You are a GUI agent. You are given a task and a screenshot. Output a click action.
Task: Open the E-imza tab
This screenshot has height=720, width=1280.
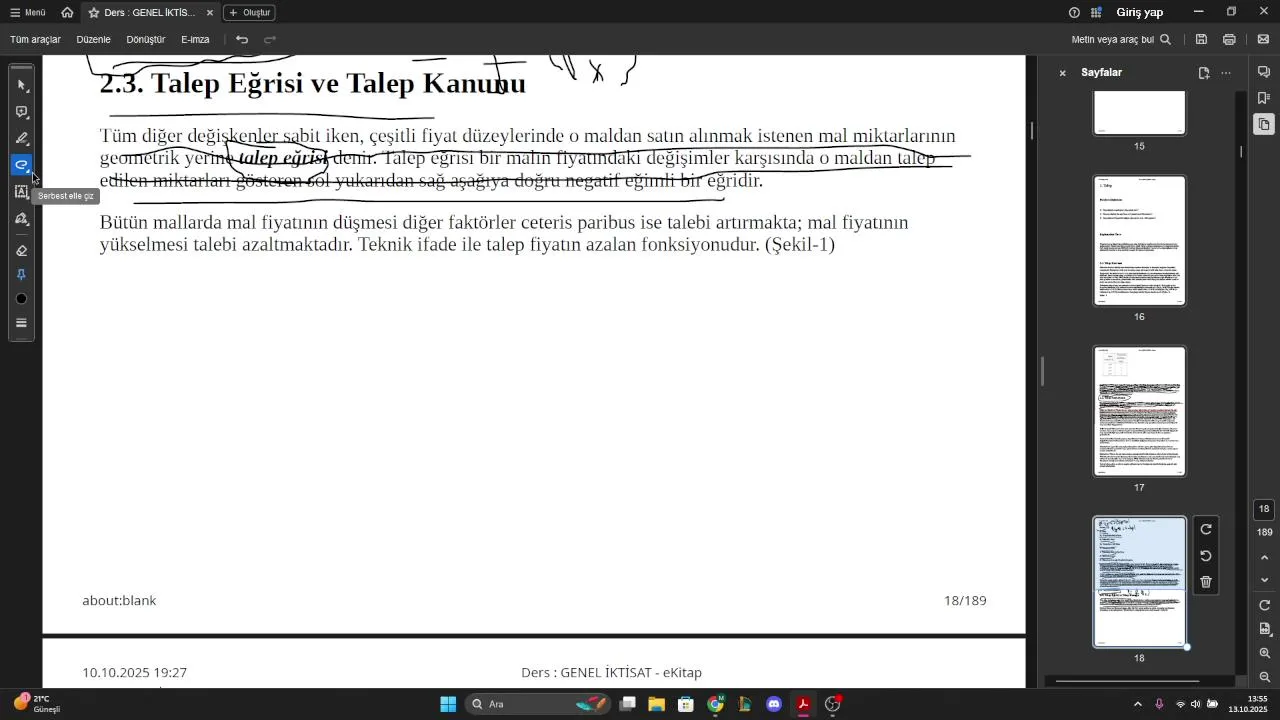pyautogui.click(x=196, y=40)
